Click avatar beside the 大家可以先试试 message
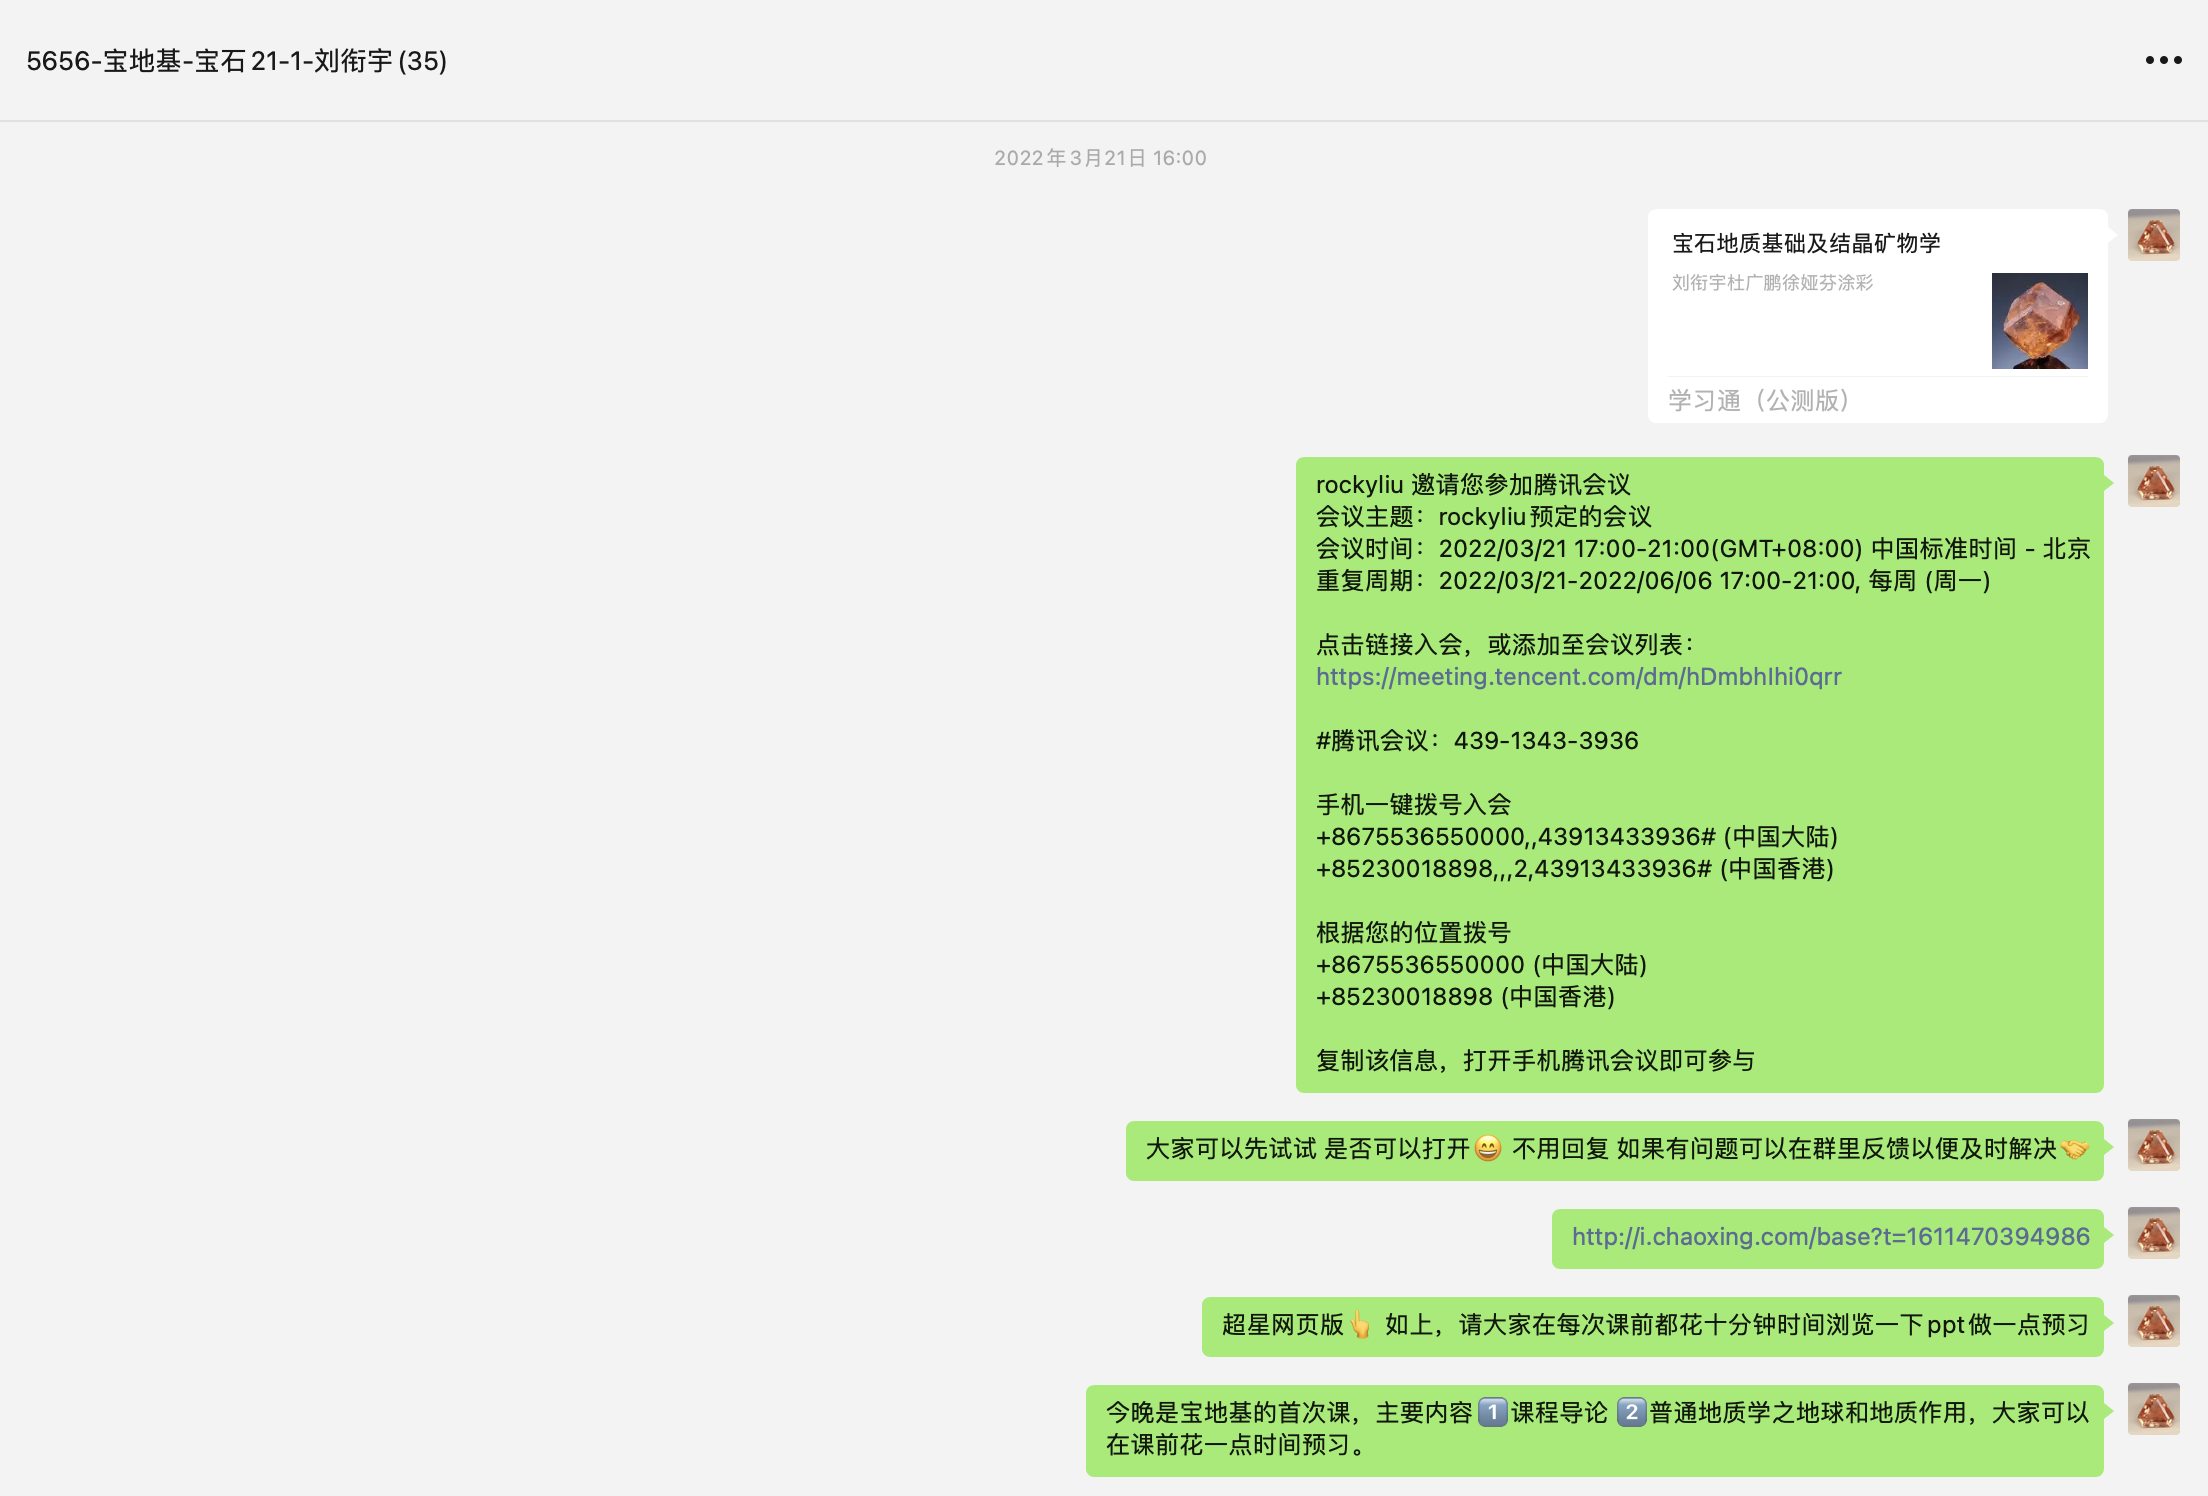The height and width of the screenshot is (1496, 2208). (x=2153, y=1145)
